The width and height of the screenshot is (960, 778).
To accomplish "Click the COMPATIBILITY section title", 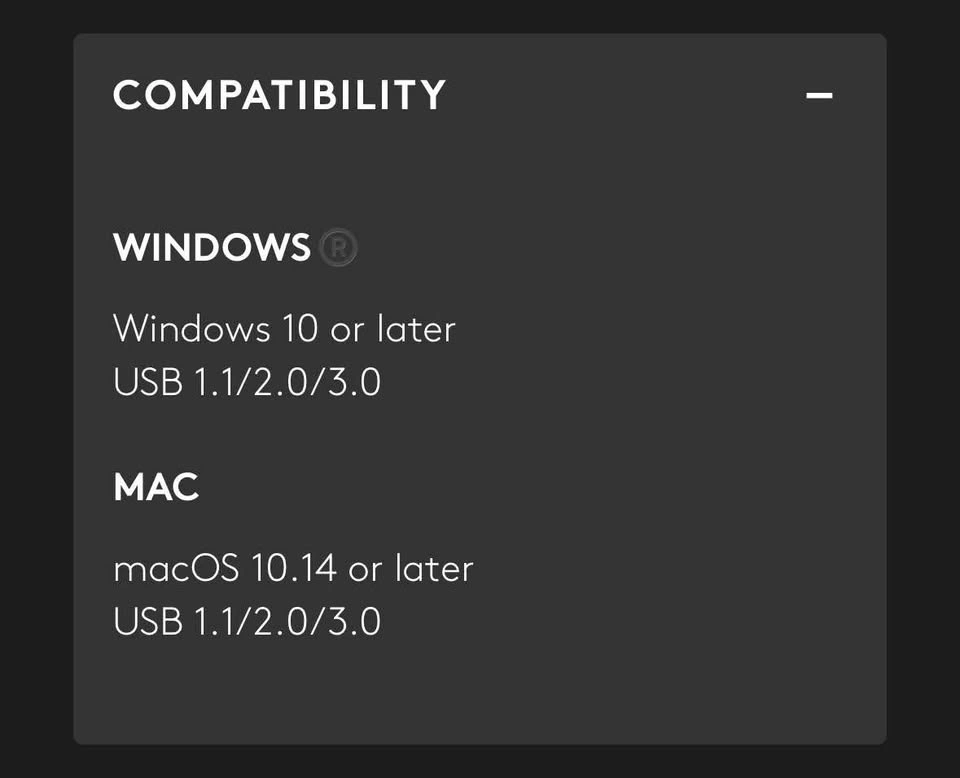I will (x=279, y=96).
